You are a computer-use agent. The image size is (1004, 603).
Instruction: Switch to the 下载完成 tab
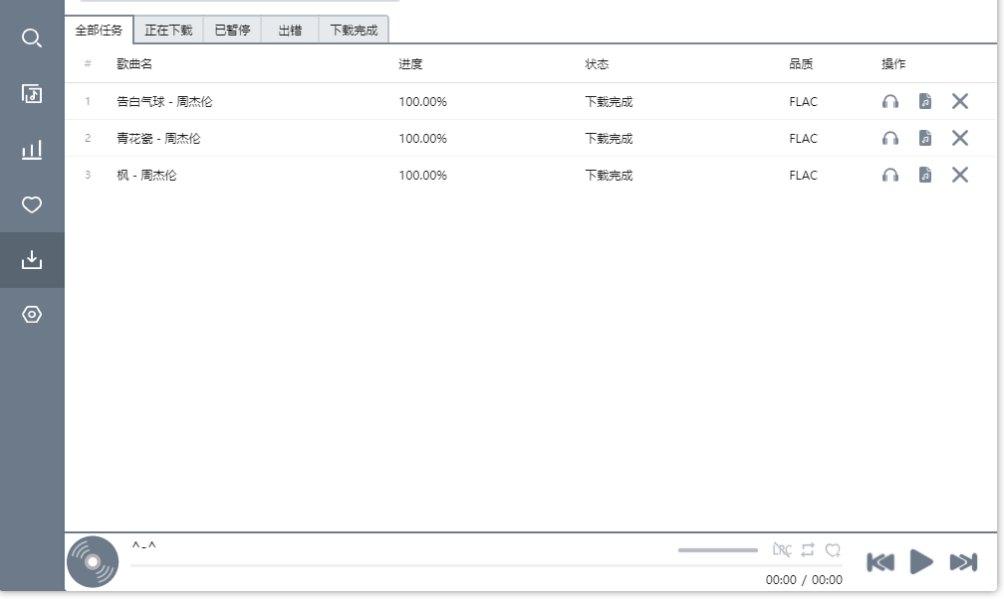[x=353, y=30]
